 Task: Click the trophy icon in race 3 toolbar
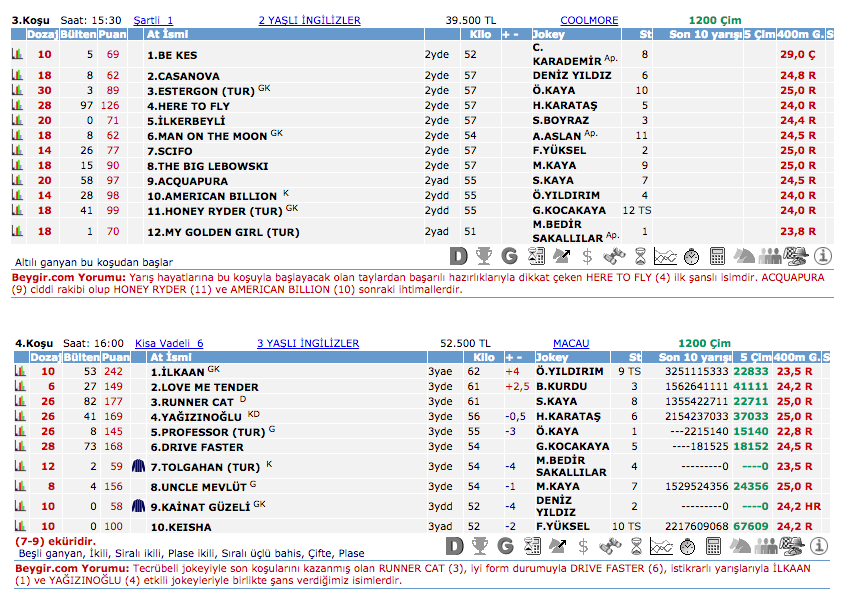pos(483,256)
